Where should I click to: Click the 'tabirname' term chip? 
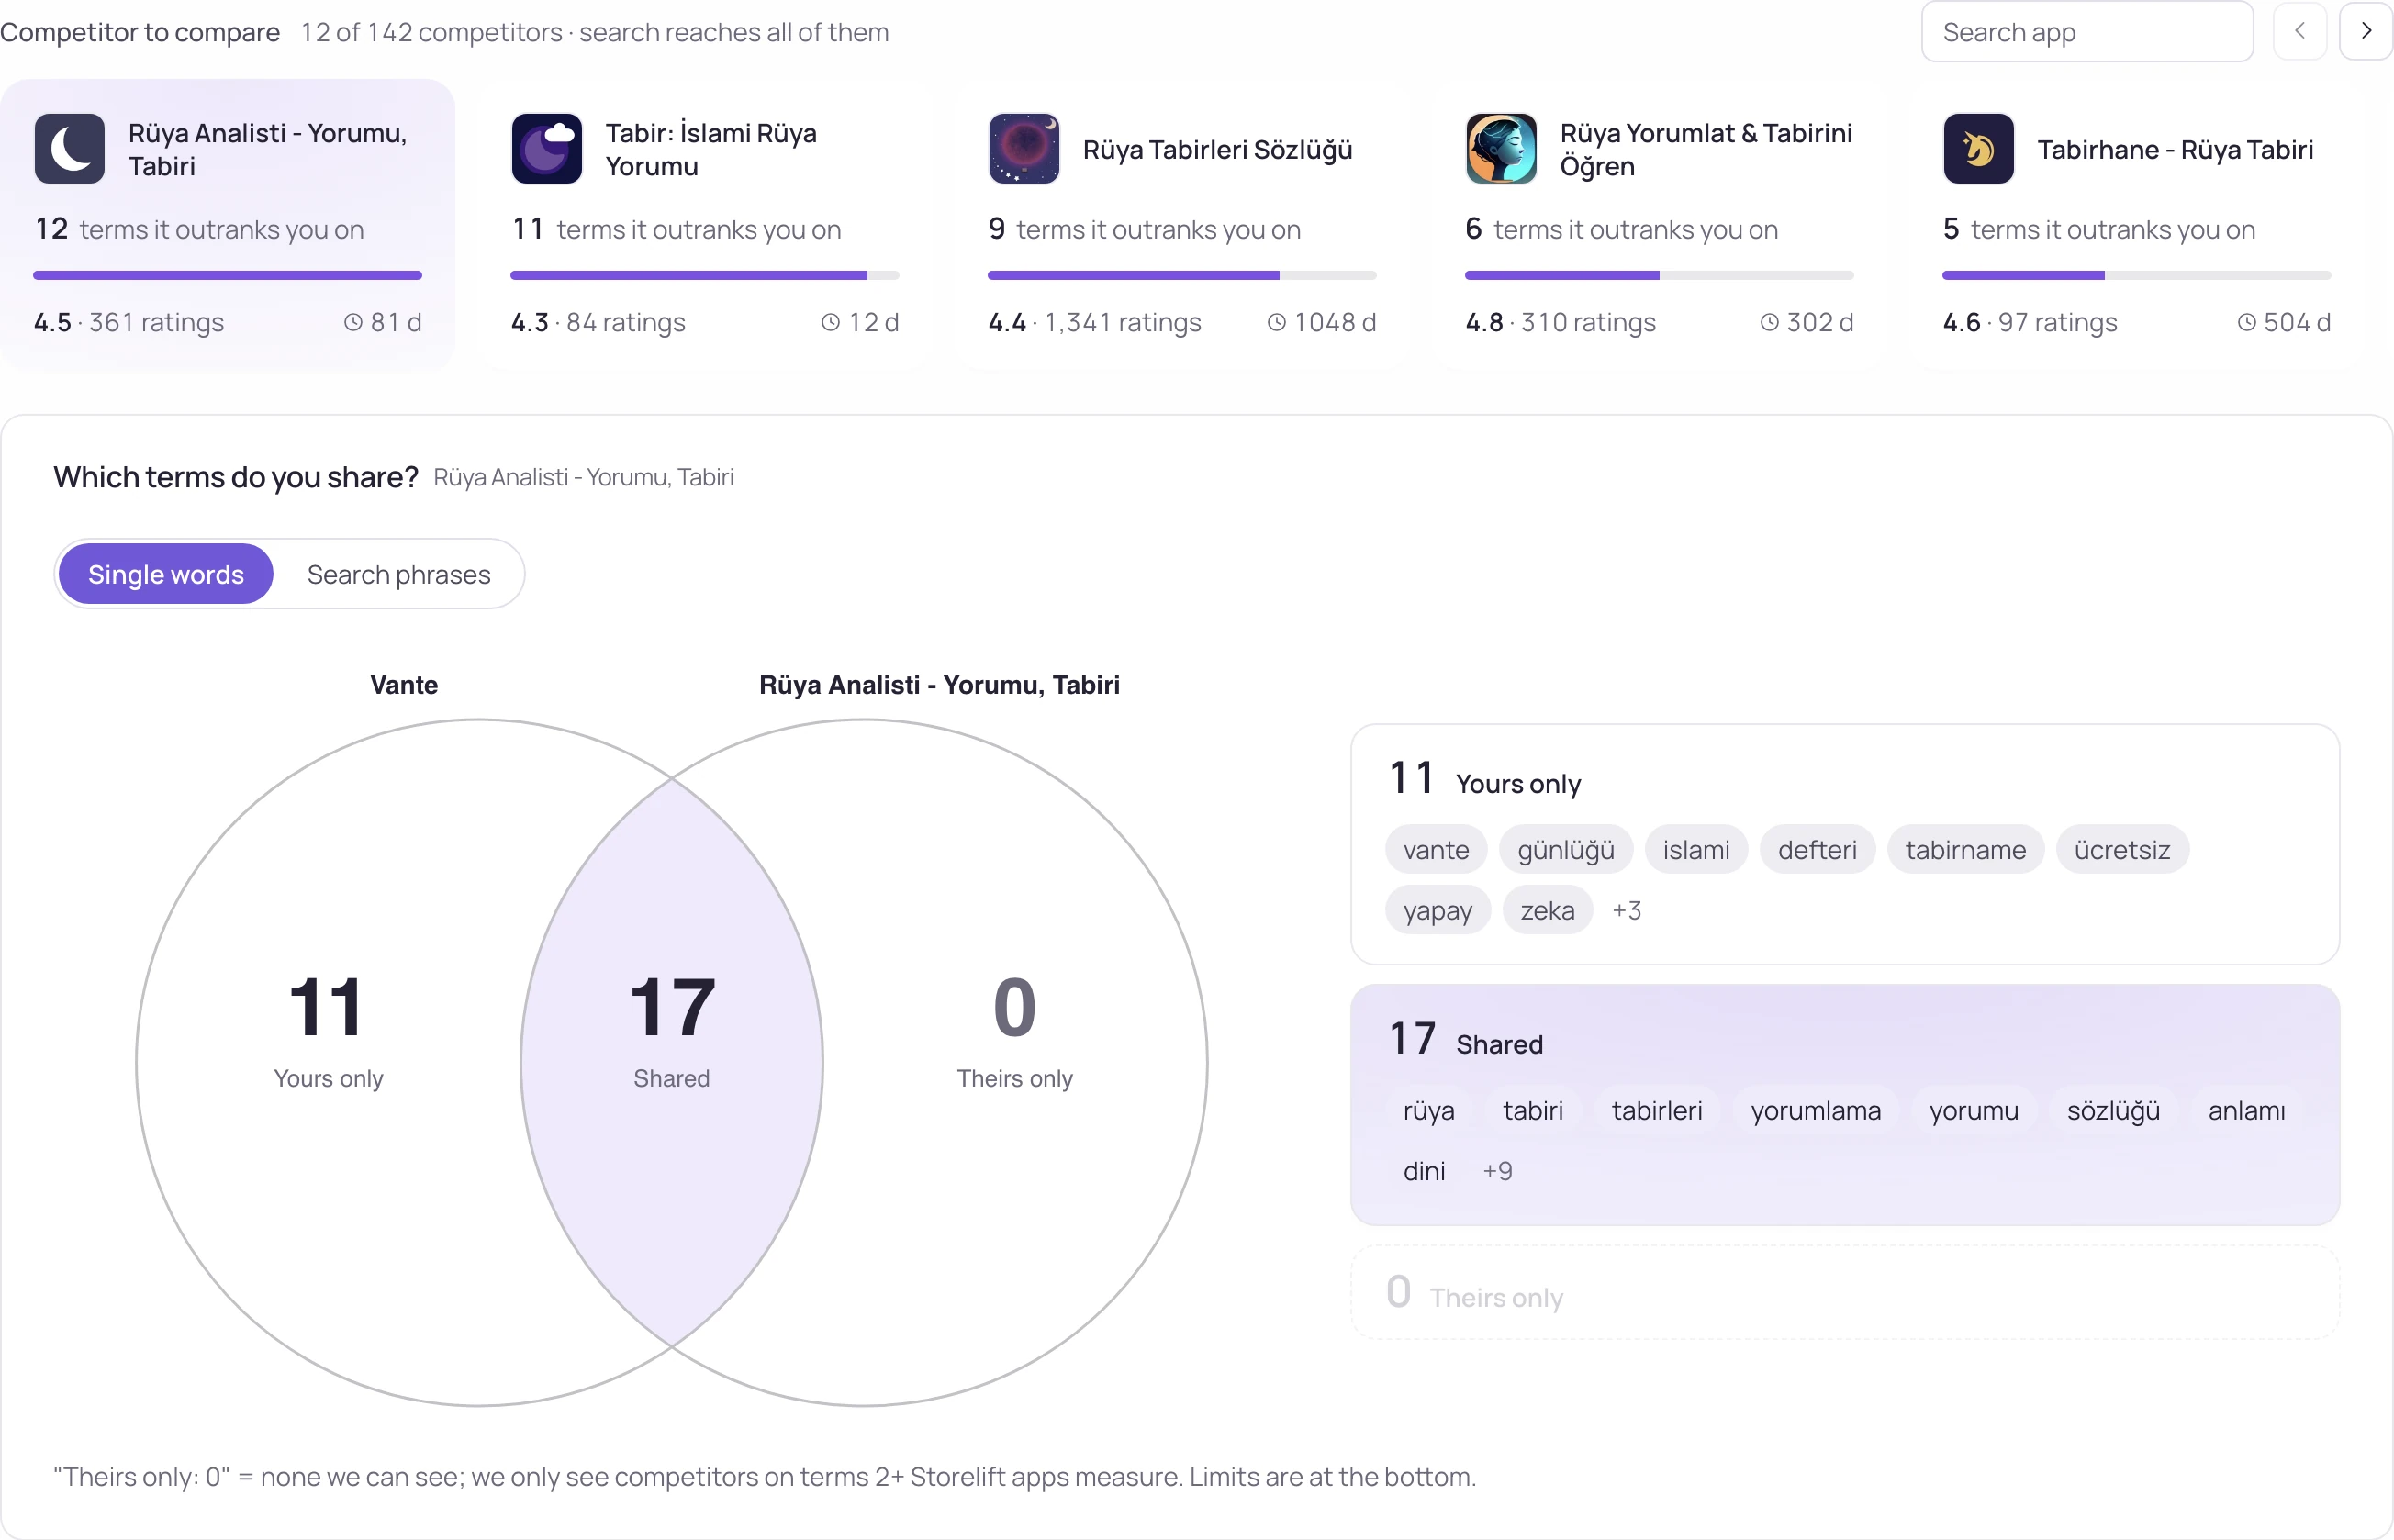coord(1965,850)
